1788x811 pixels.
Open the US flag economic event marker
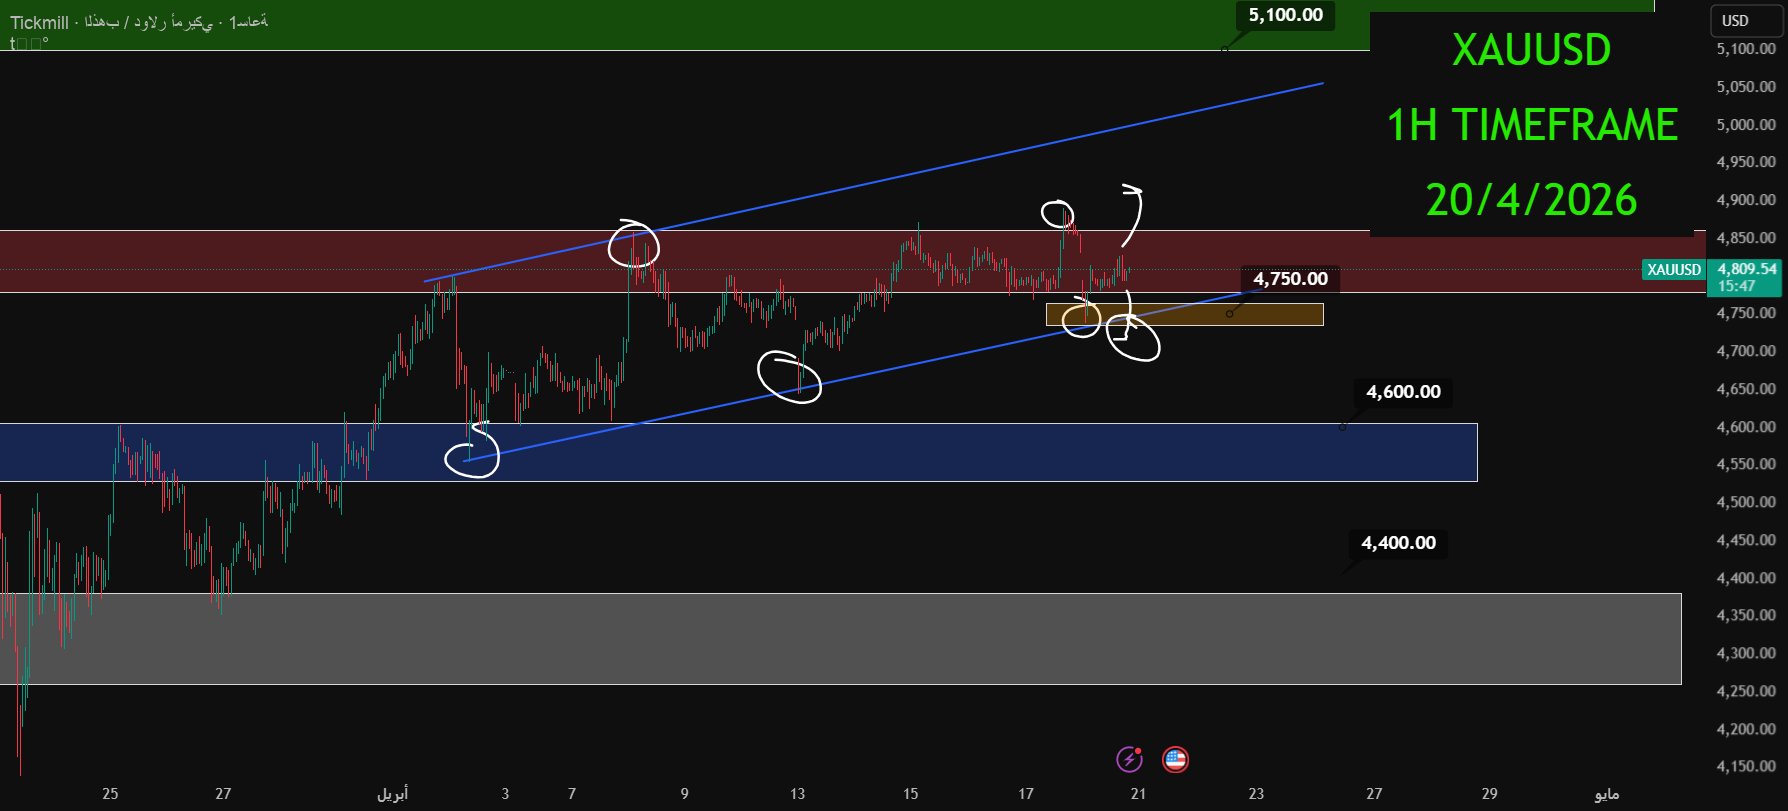[1175, 760]
